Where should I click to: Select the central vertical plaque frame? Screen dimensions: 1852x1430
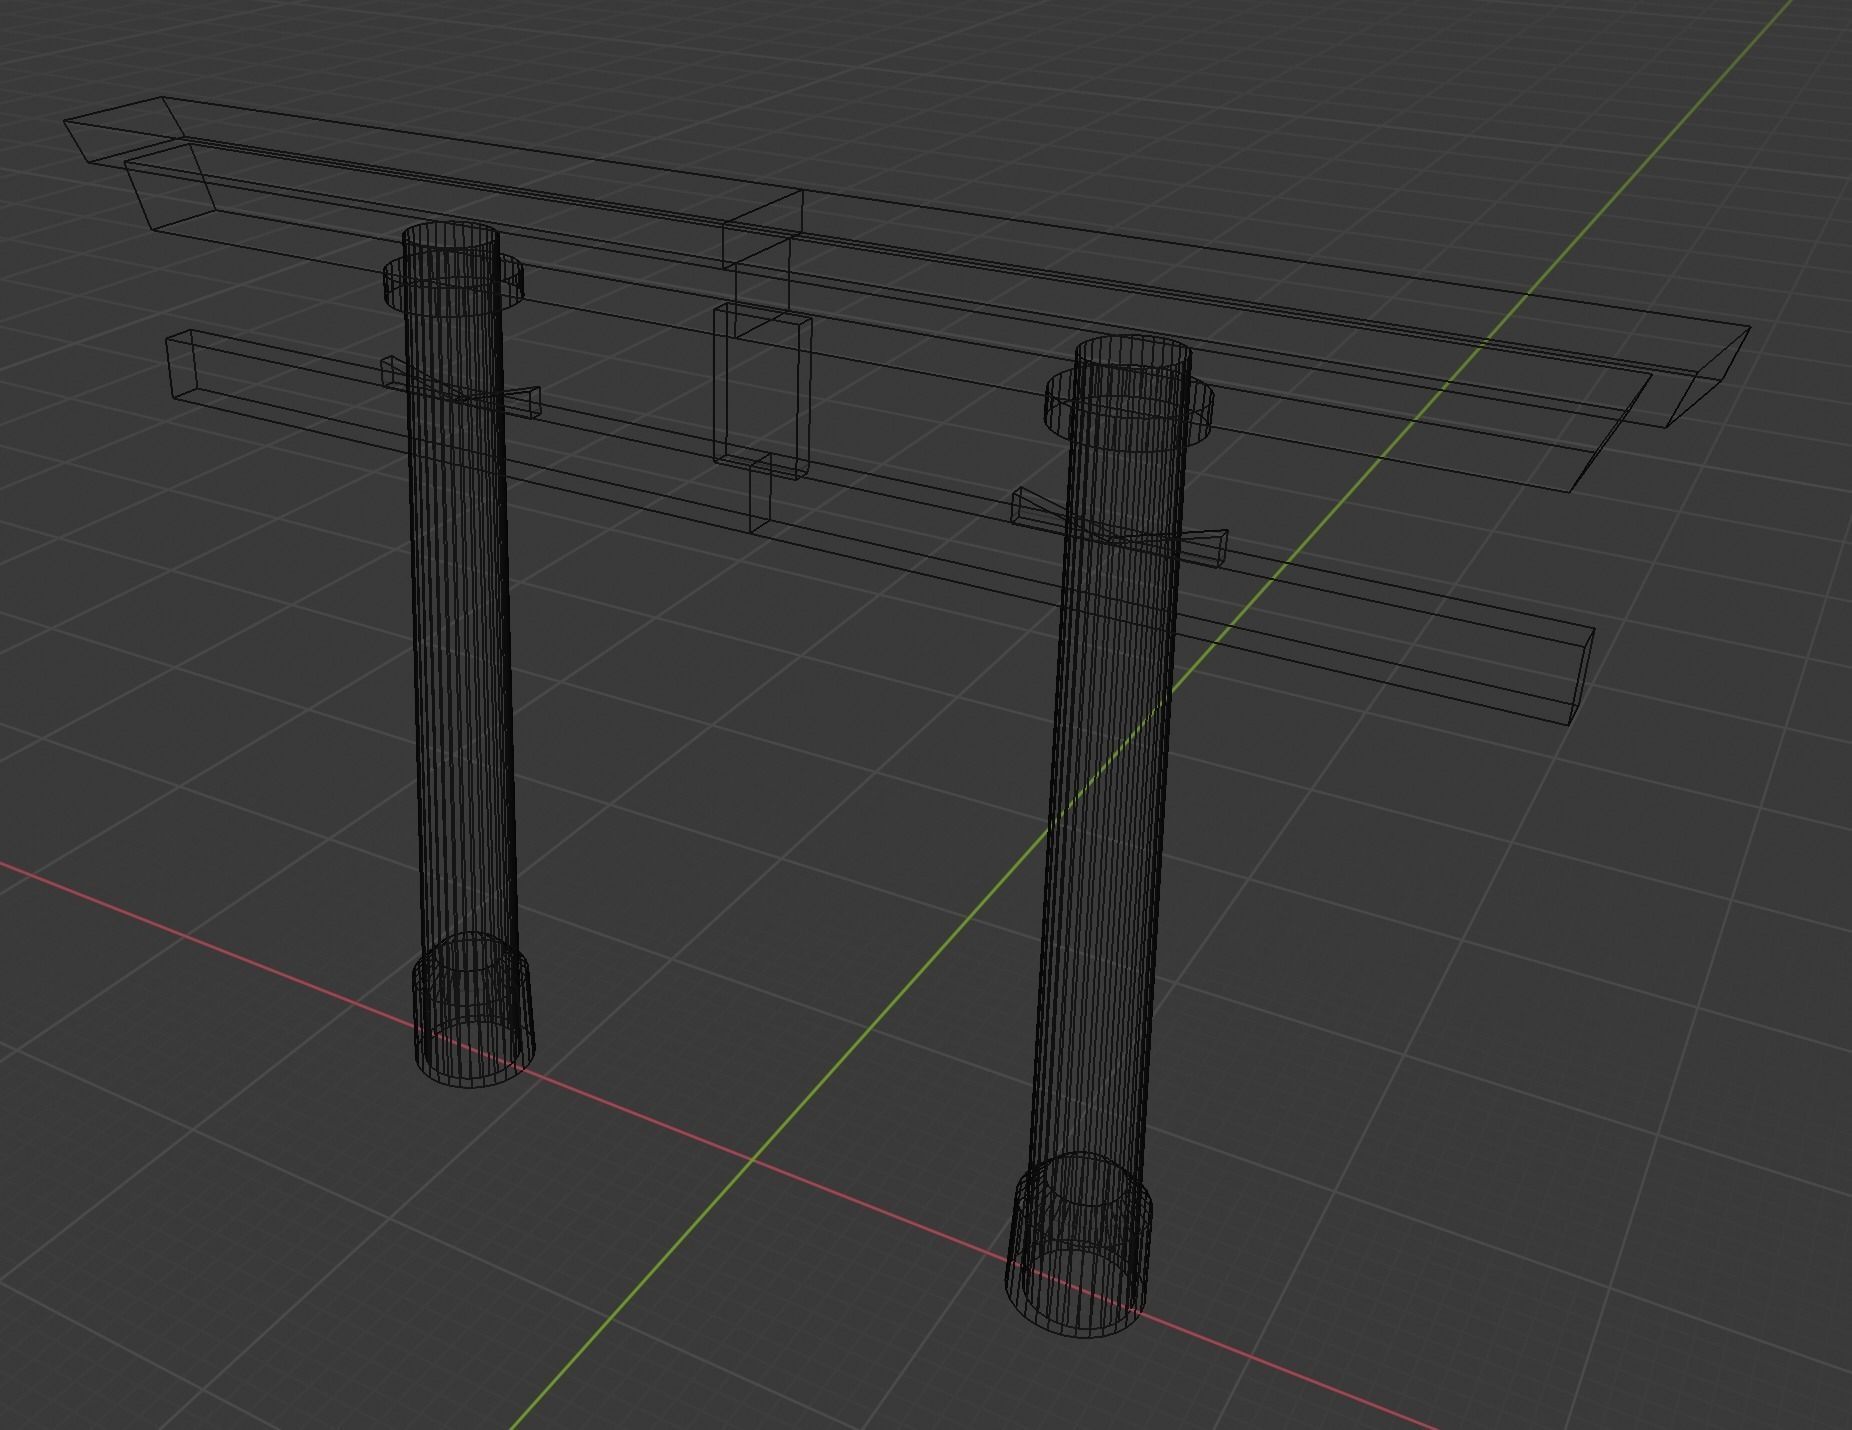[x=762, y=392]
